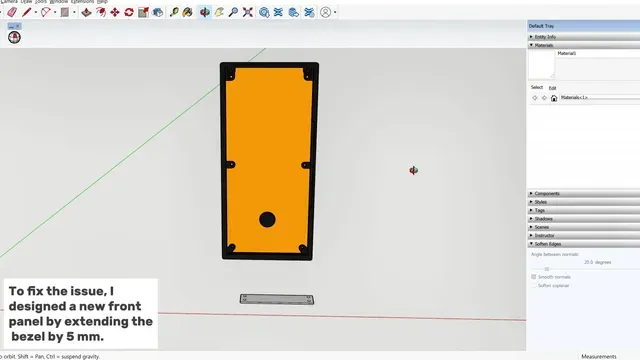Select the Scale tool
Viewport: 640px width, 360px height.
point(143,12)
